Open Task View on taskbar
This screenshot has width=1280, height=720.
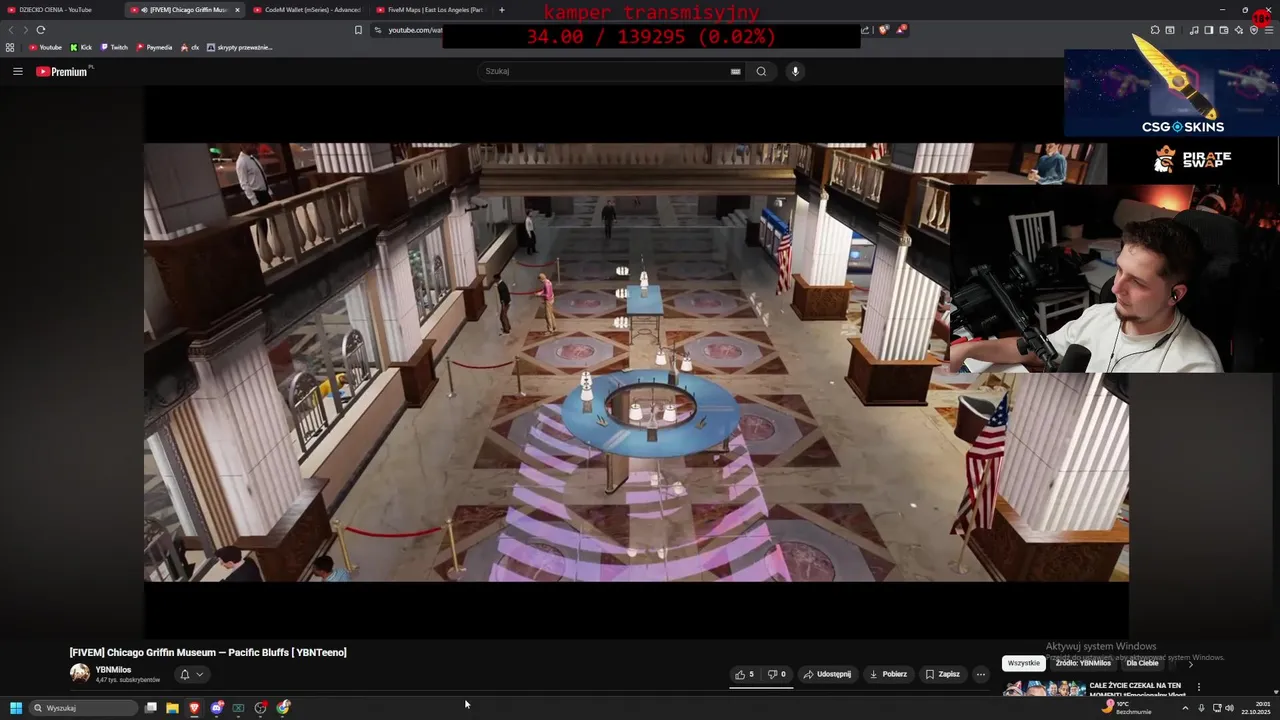pyautogui.click(x=150, y=708)
